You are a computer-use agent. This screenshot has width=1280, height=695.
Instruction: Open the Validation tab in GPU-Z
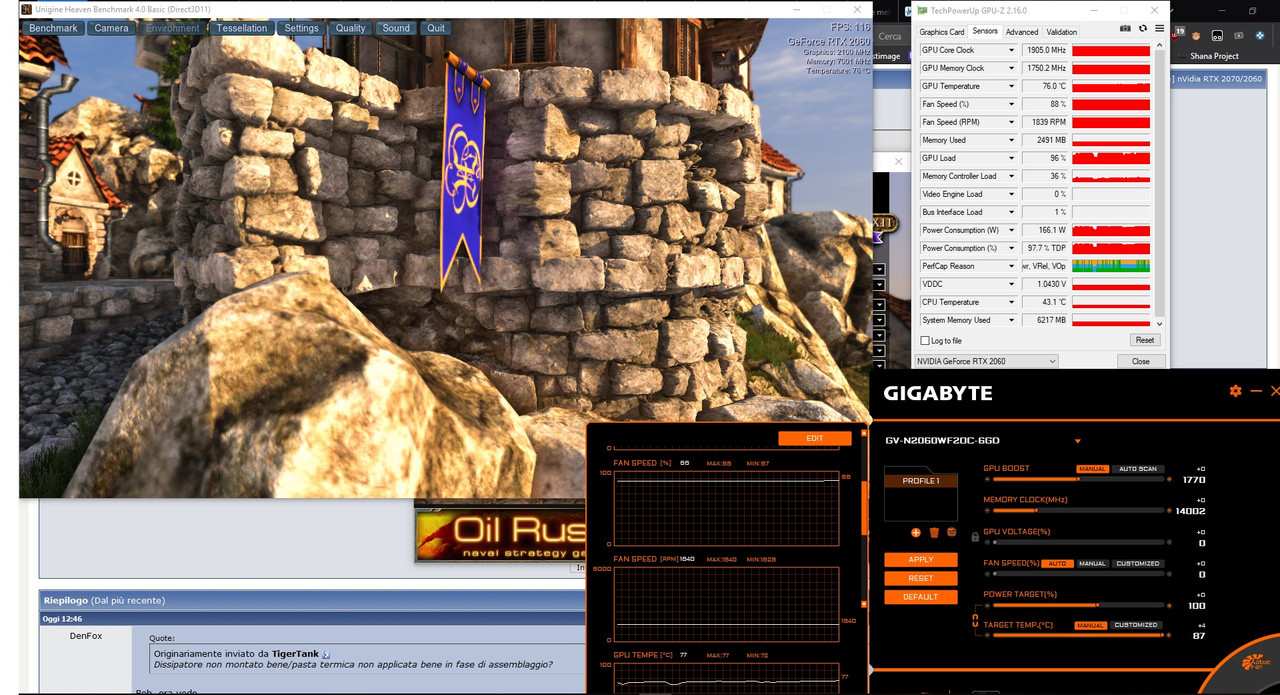[1061, 32]
